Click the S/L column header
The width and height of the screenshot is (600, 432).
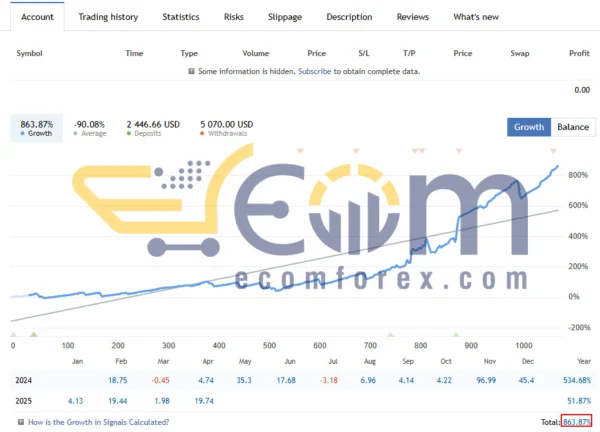point(364,53)
